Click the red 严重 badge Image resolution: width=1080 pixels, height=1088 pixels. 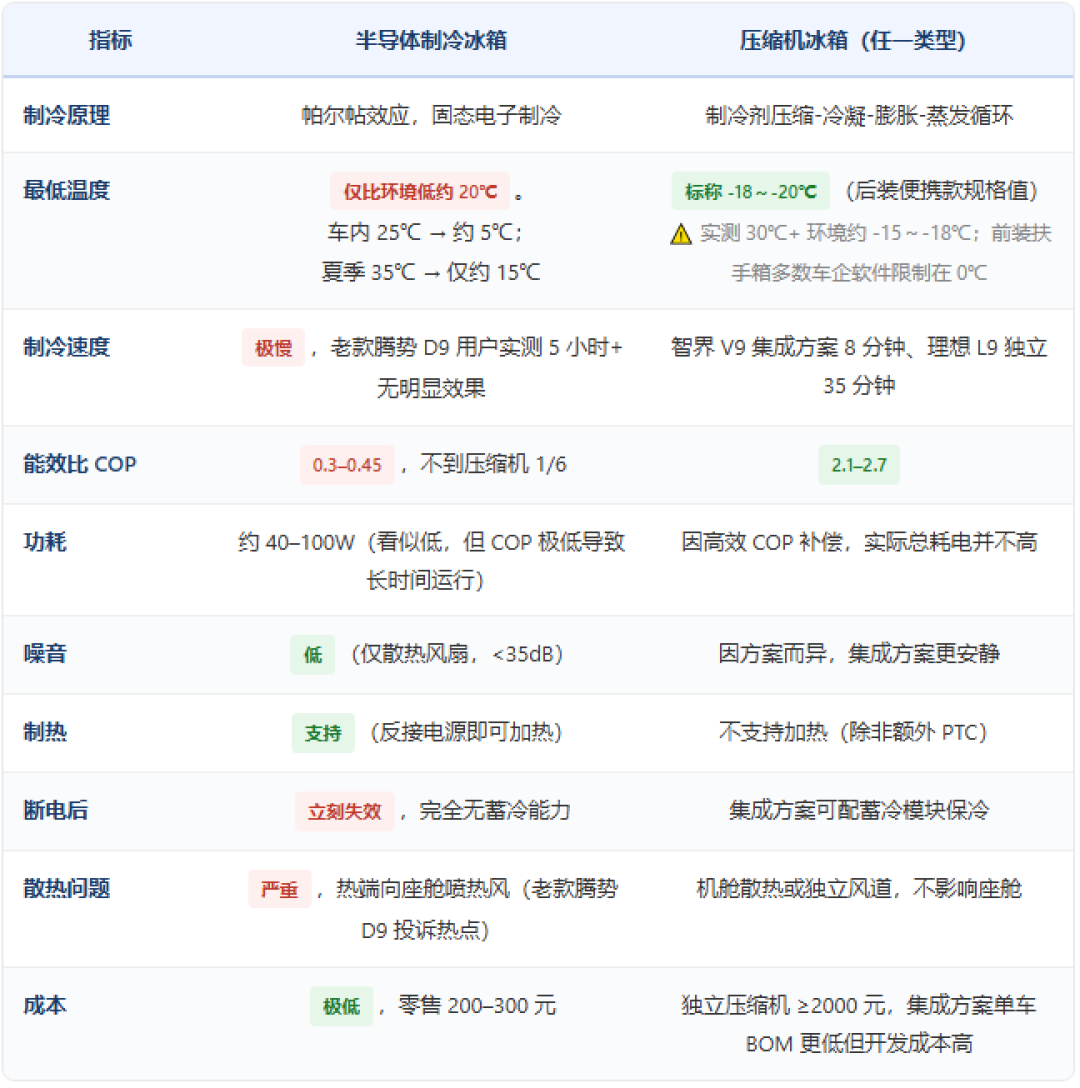tap(280, 890)
